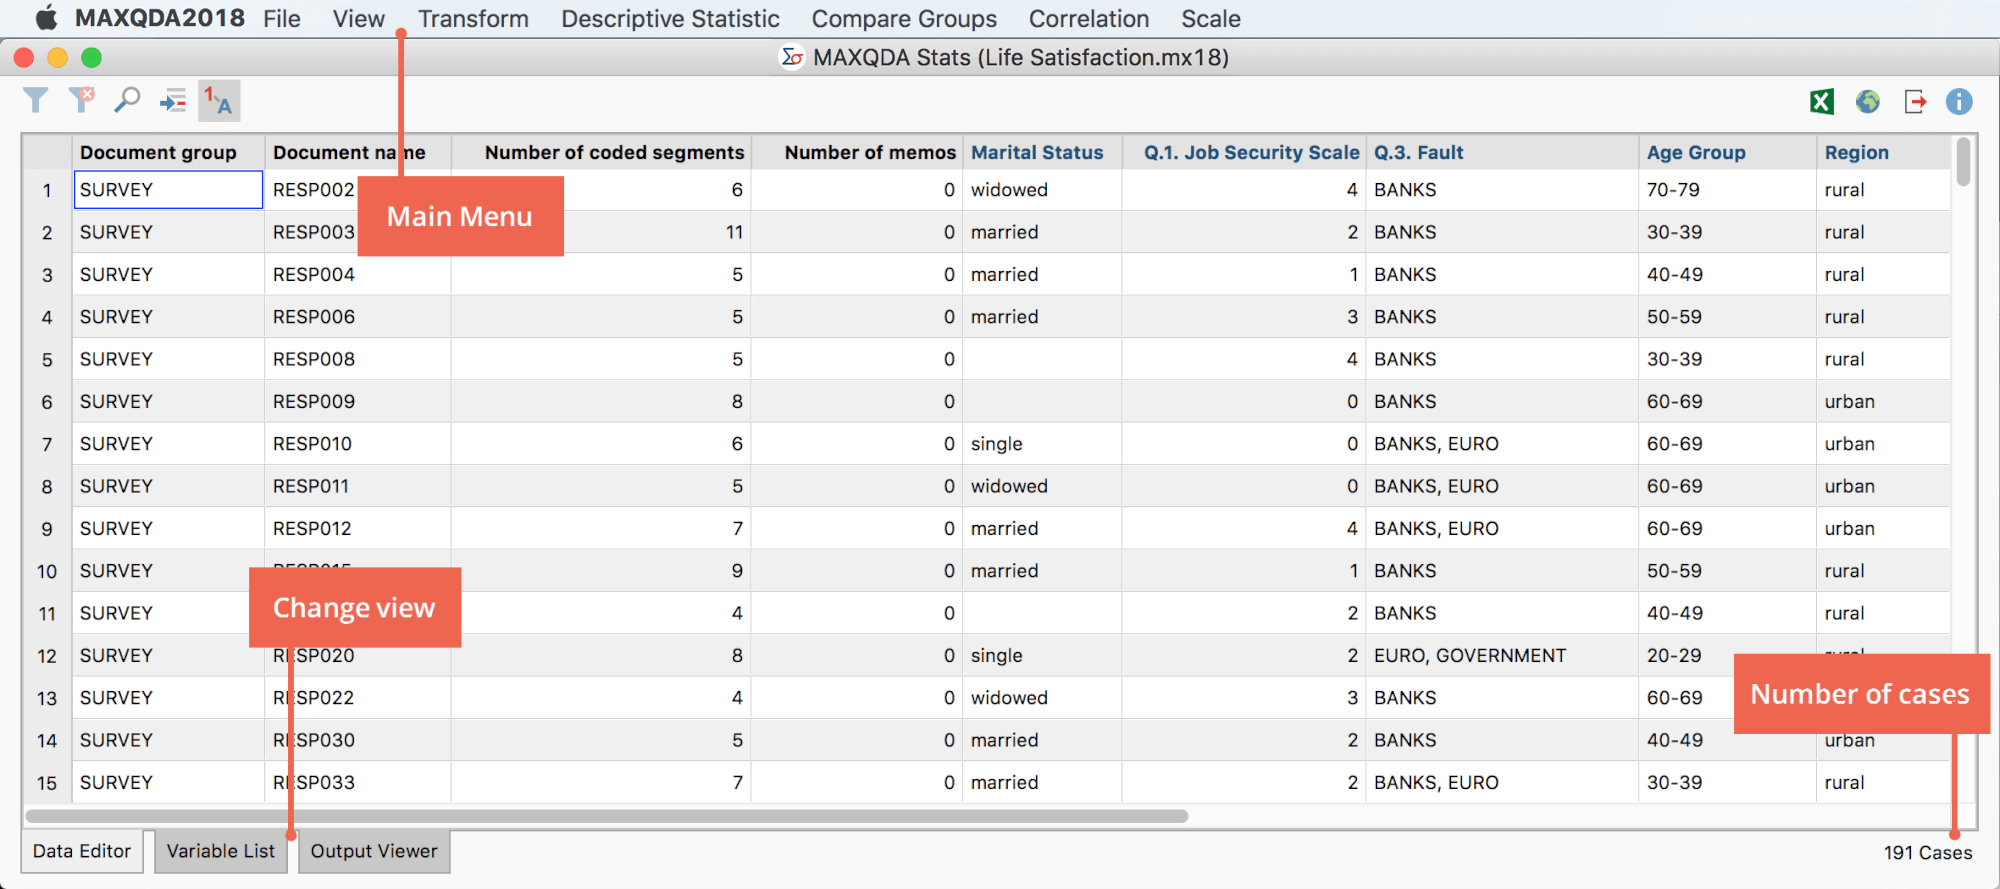Sort by Document group column header

[168, 152]
